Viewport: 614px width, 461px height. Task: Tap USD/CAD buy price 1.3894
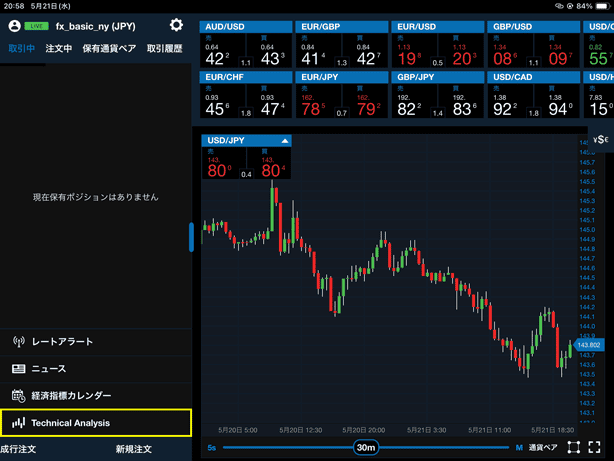tap(557, 101)
